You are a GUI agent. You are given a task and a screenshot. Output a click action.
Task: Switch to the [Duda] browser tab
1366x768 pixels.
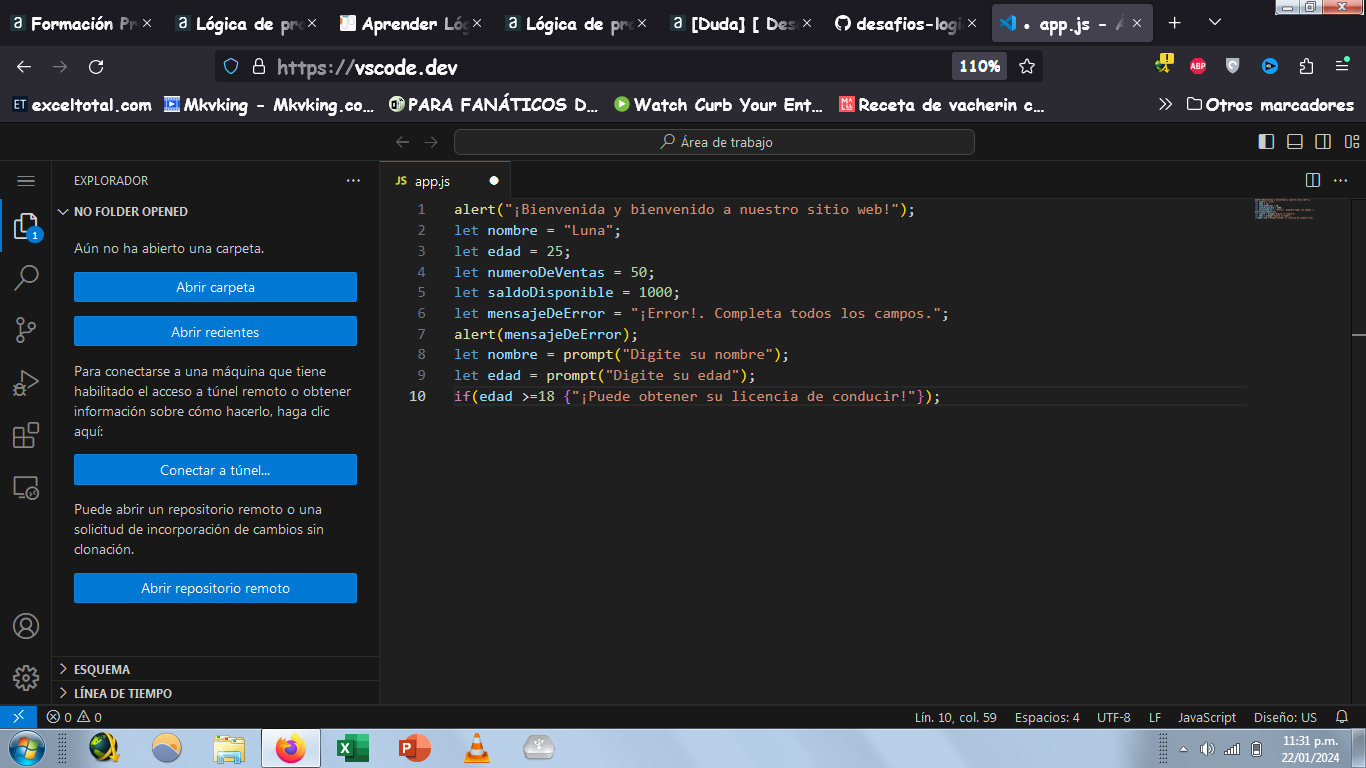pyautogui.click(x=741, y=23)
